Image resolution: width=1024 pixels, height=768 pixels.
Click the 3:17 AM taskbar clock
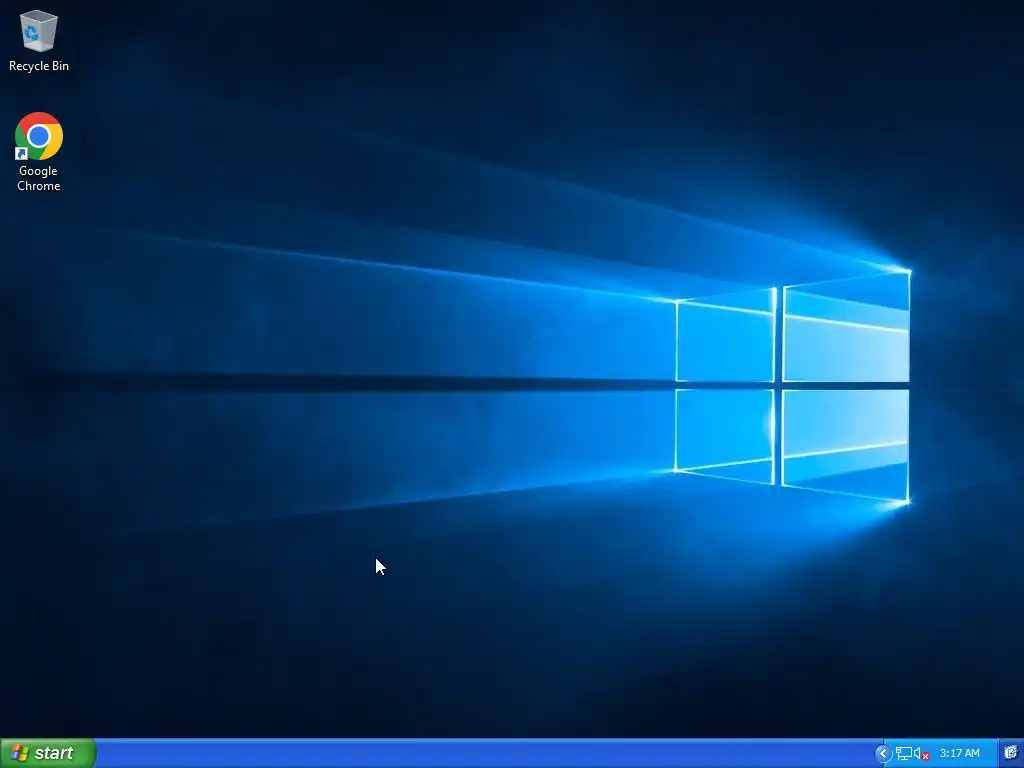959,754
